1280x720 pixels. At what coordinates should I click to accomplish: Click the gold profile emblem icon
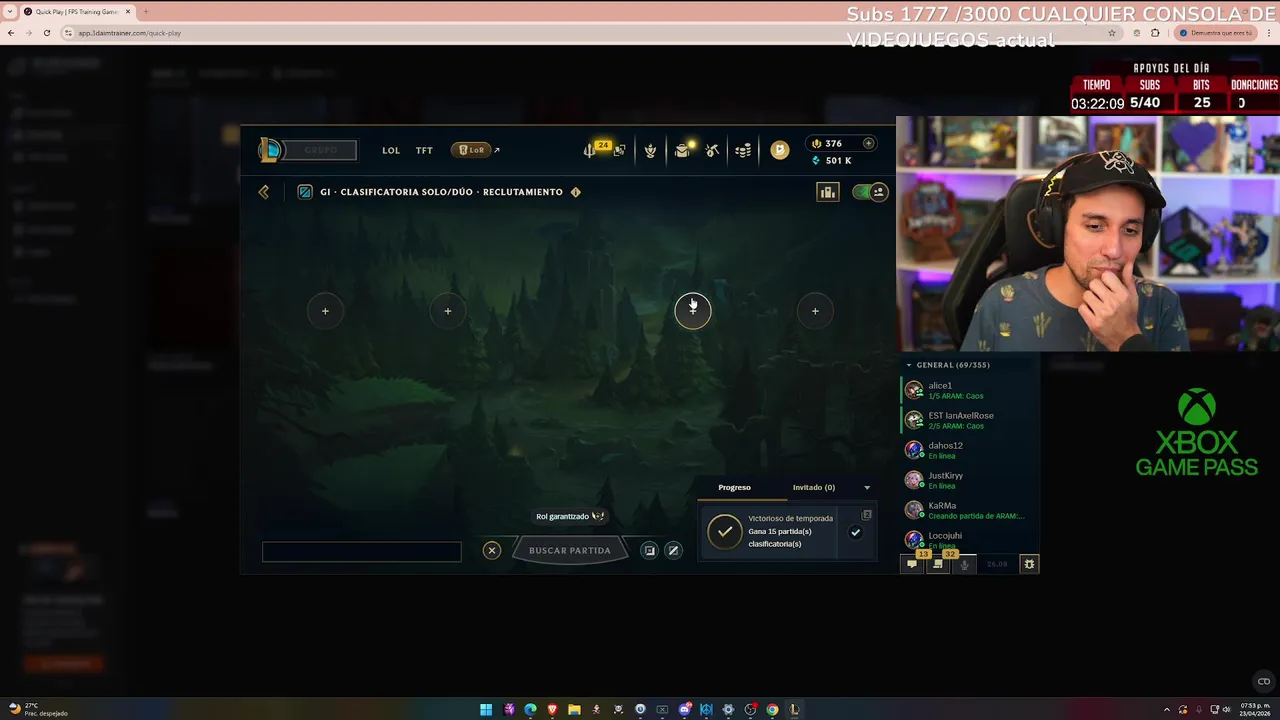point(780,150)
